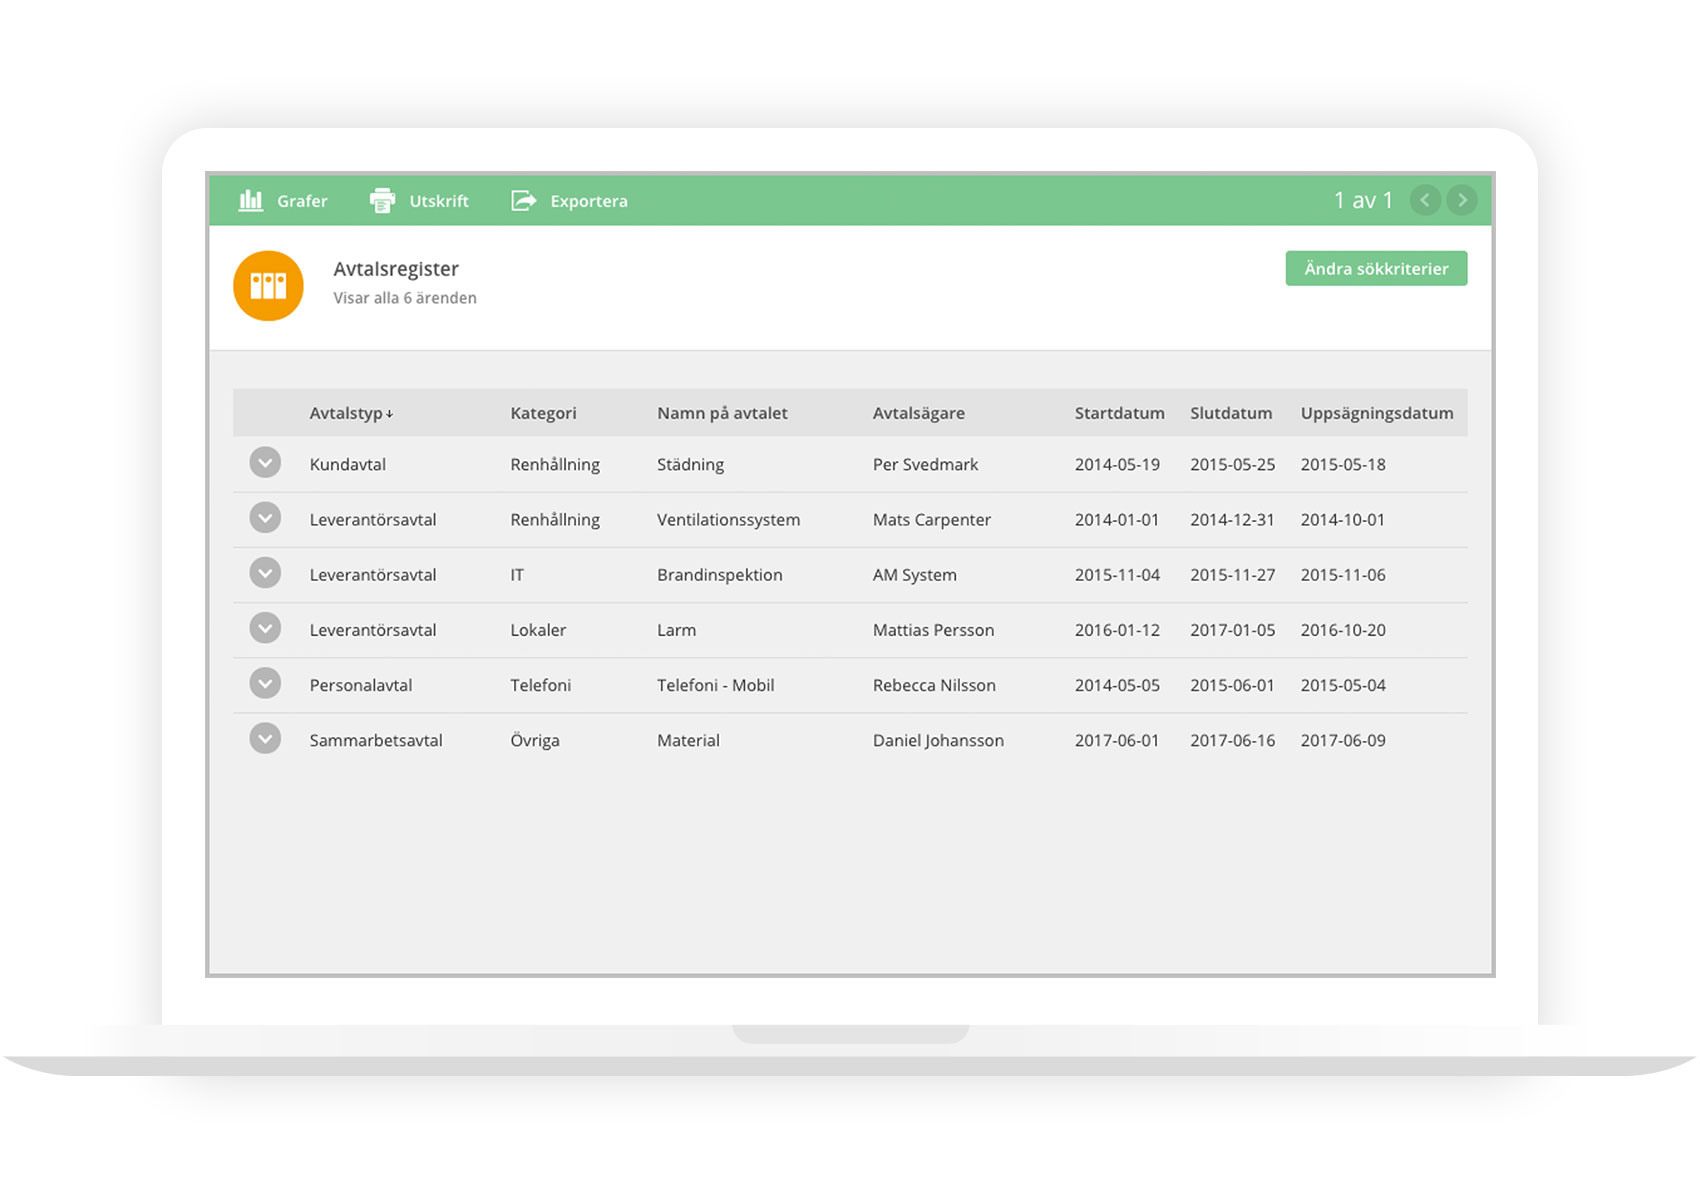1700x1200 pixels.
Task: Click the Utskrift printer icon
Action: [382, 200]
